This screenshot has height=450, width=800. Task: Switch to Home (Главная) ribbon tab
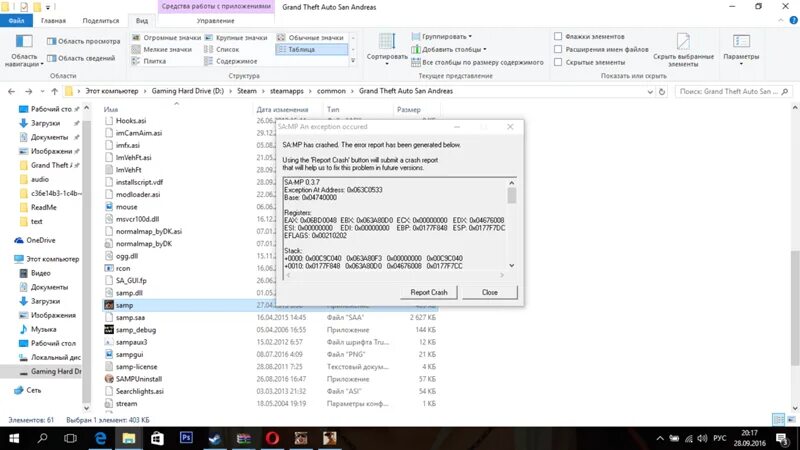[x=53, y=21]
